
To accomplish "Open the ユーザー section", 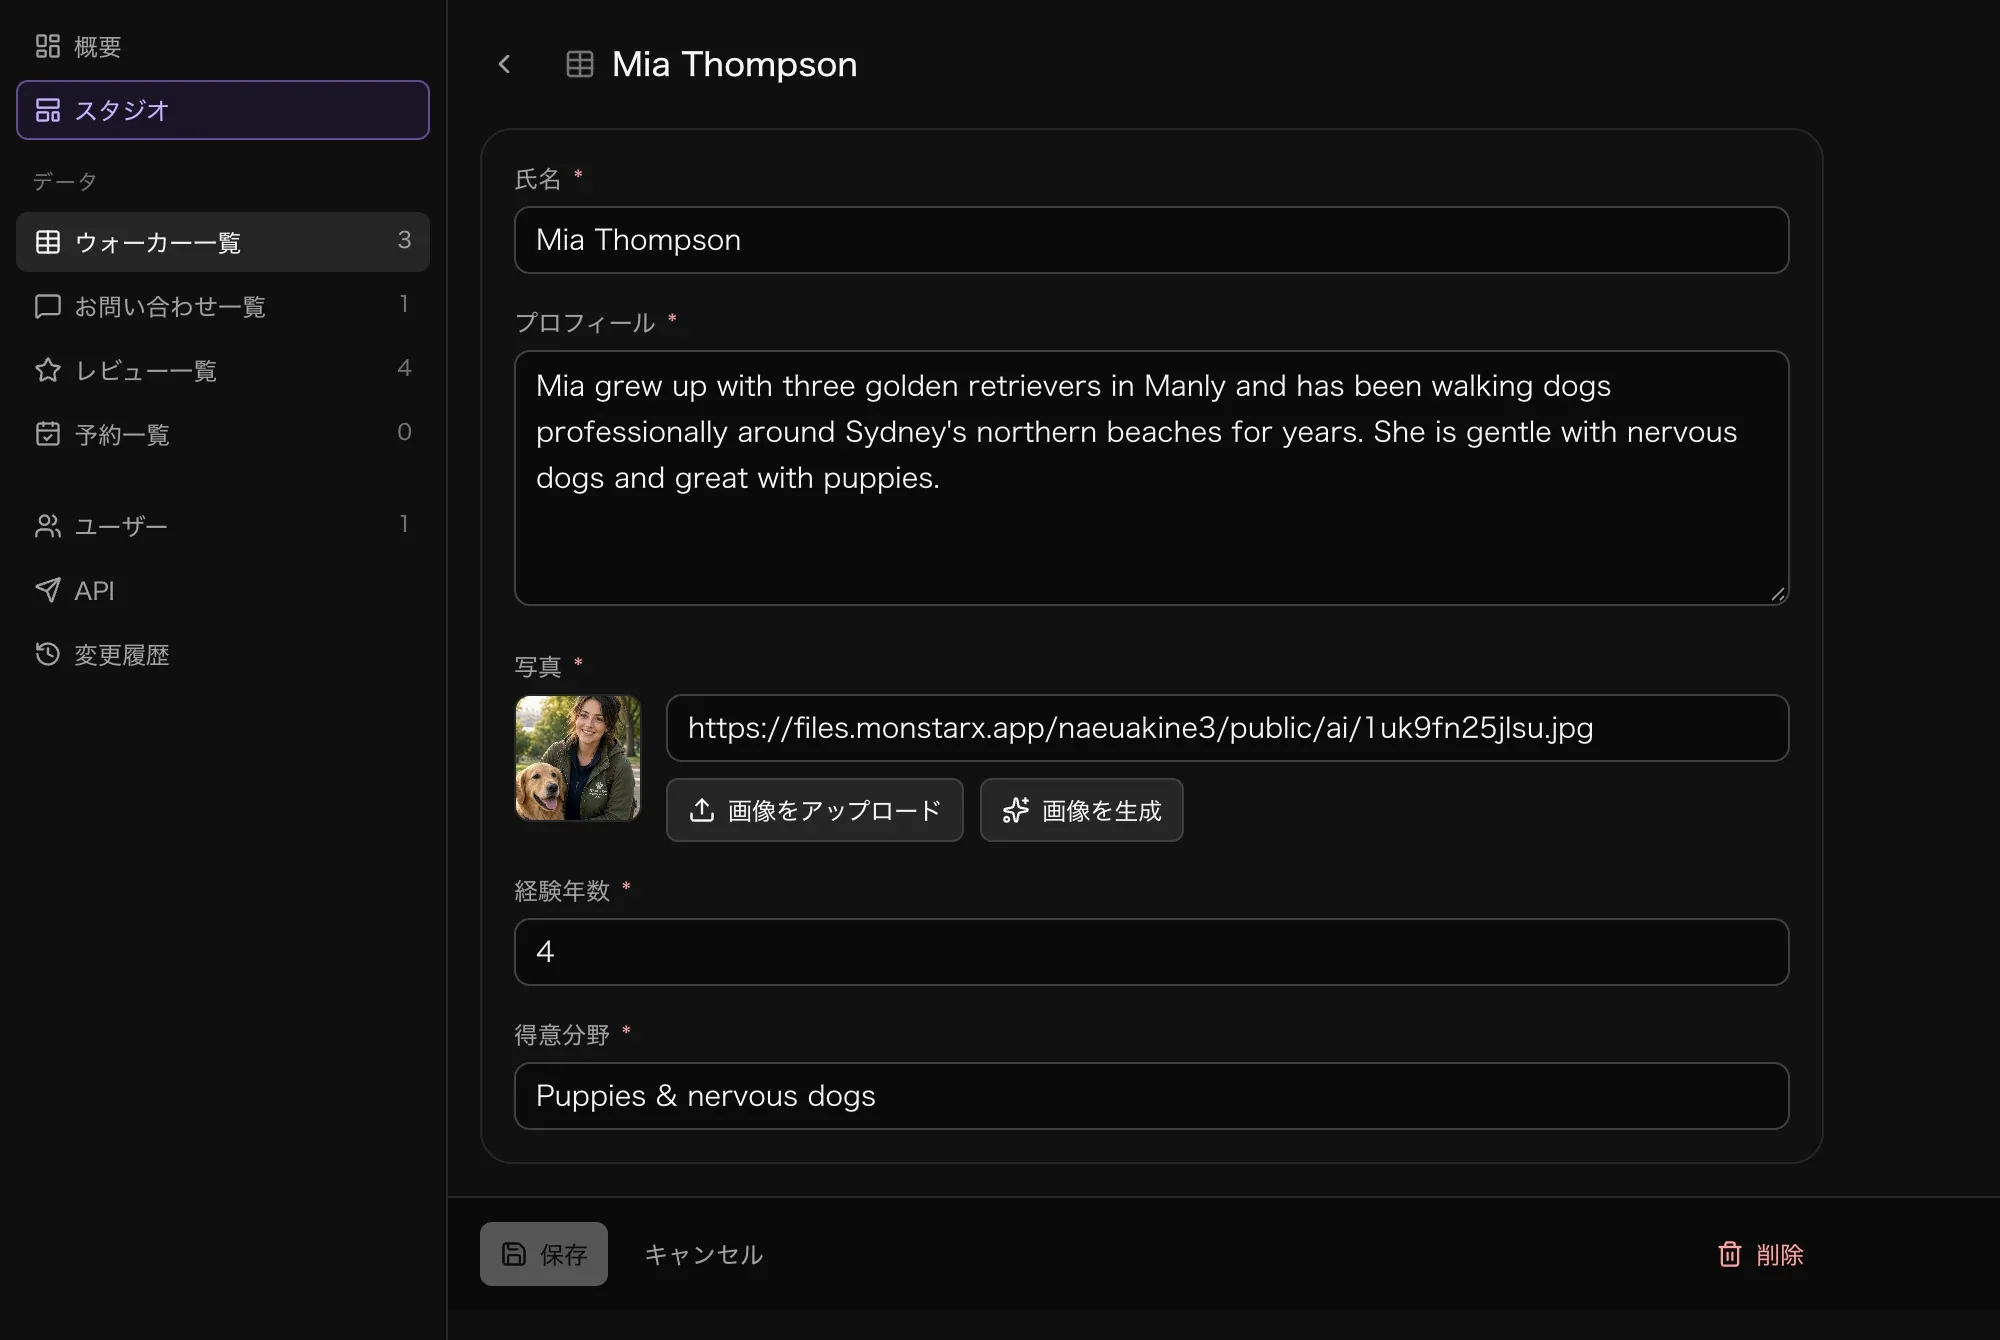I will pyautogui.click(x=222, y=526).
